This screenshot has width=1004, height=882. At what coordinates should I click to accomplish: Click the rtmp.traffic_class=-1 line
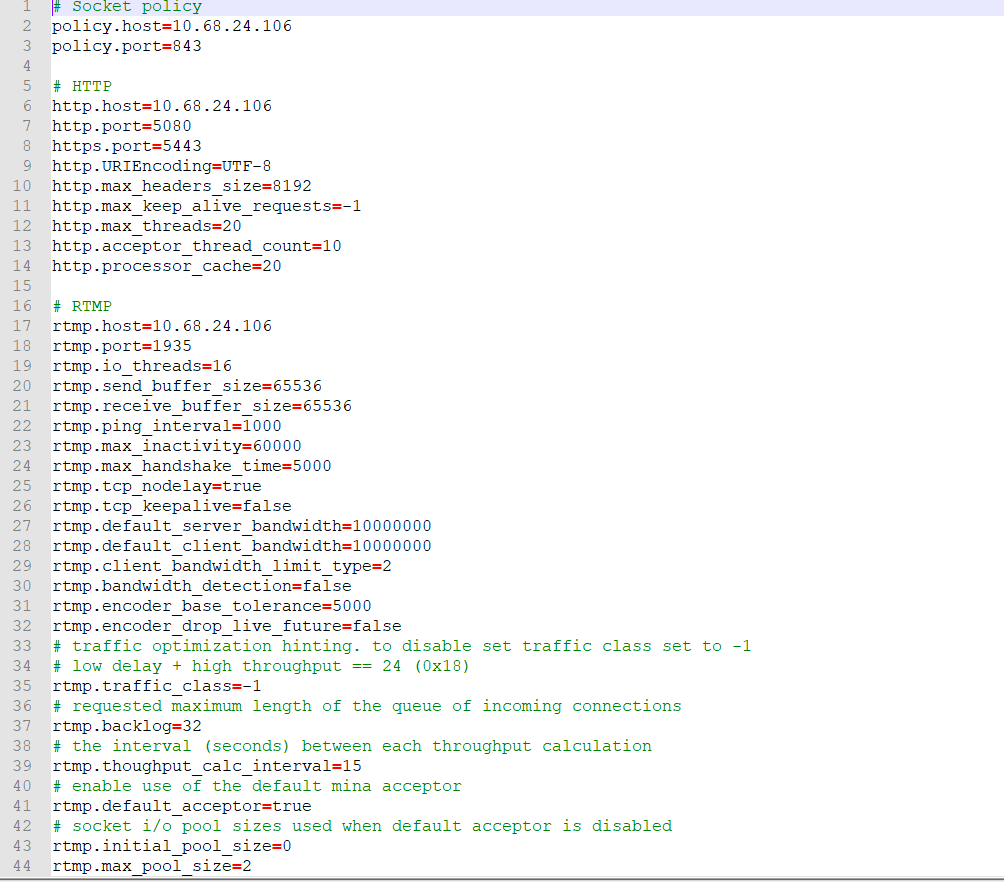pos(157,687)
